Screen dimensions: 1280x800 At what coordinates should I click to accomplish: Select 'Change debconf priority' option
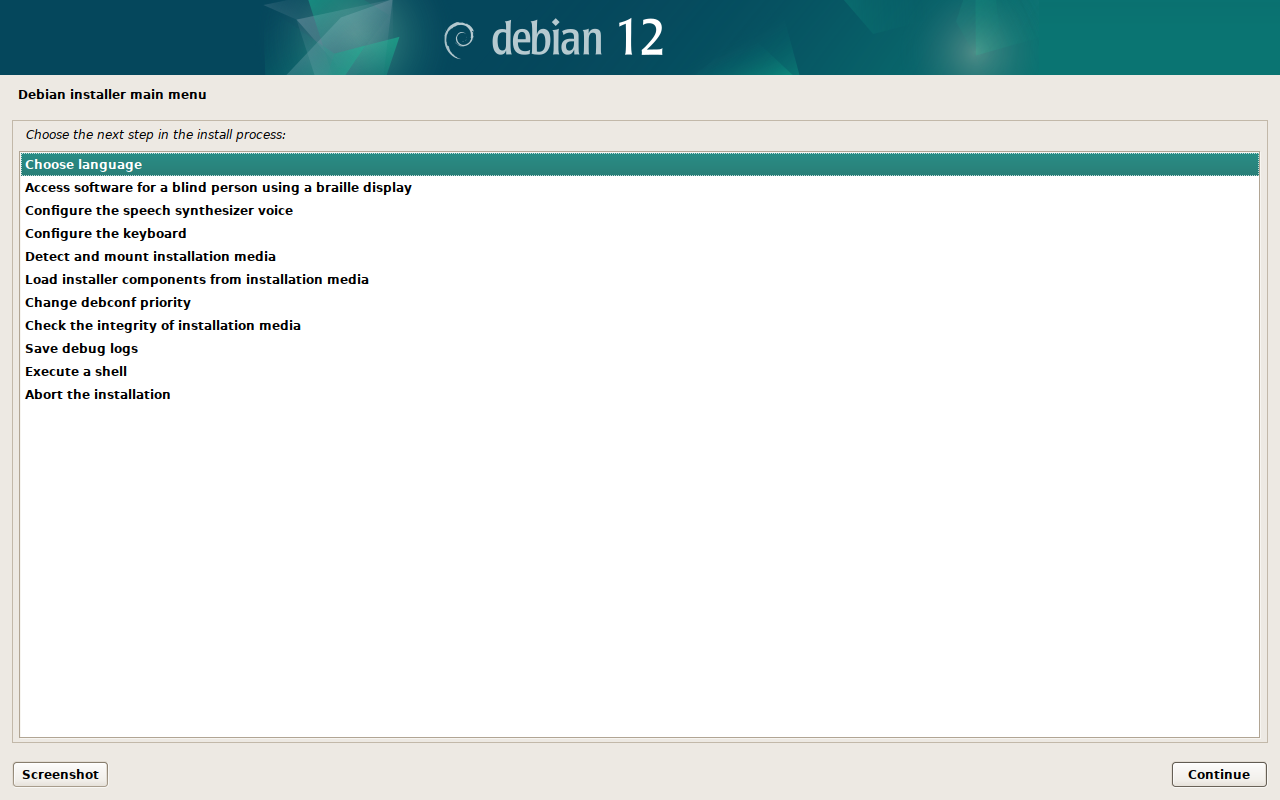(640, 303)
